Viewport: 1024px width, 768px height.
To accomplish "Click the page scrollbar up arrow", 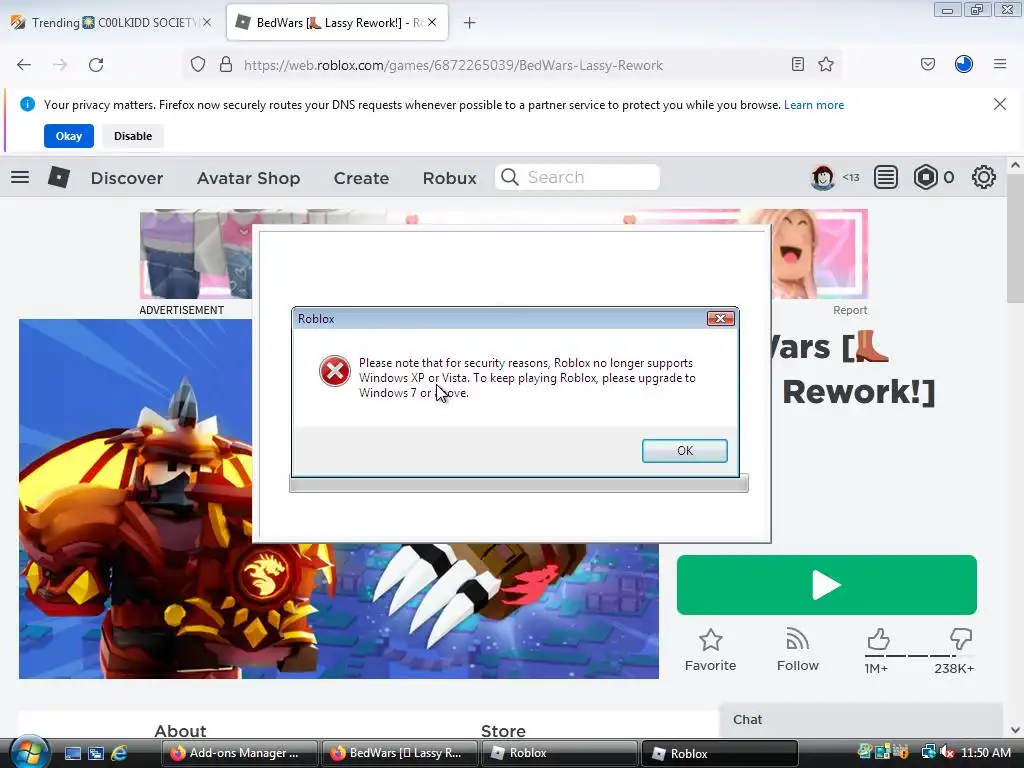I will click(x=1015, y=166).
